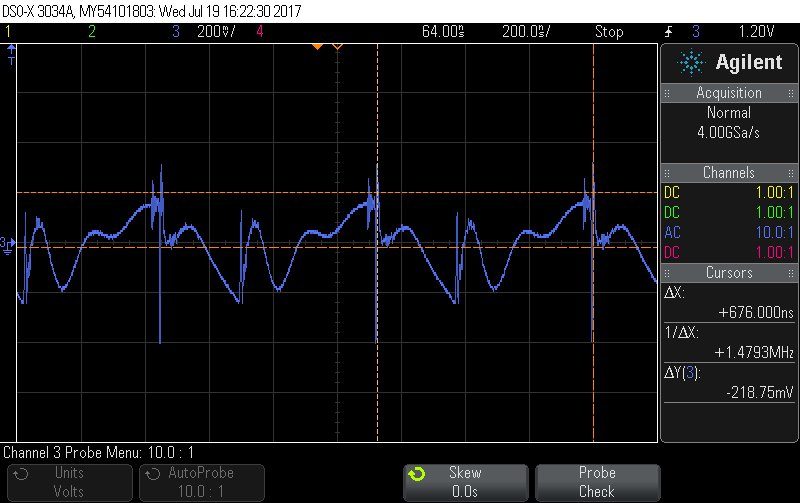Click the channel 3 ground reference marker
This screenshot has height=503, width=800.
pos(8,246)
